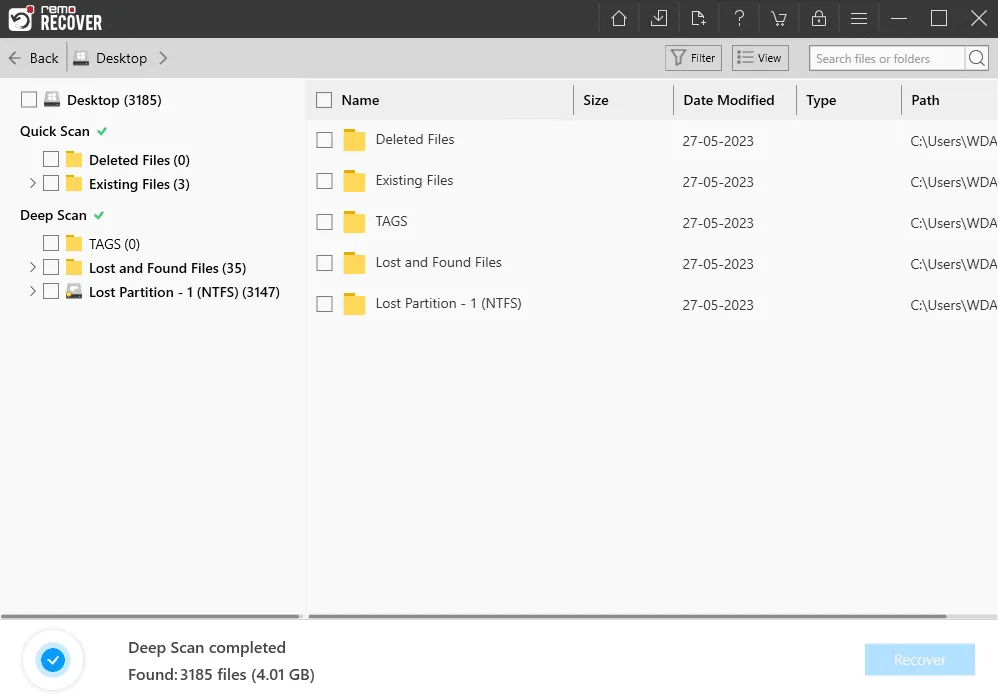Image resolution: width=998 pixels, height=697 pixels.
Task: Toggle the select-all checkbox beside Name header
Action: [324, 100]
